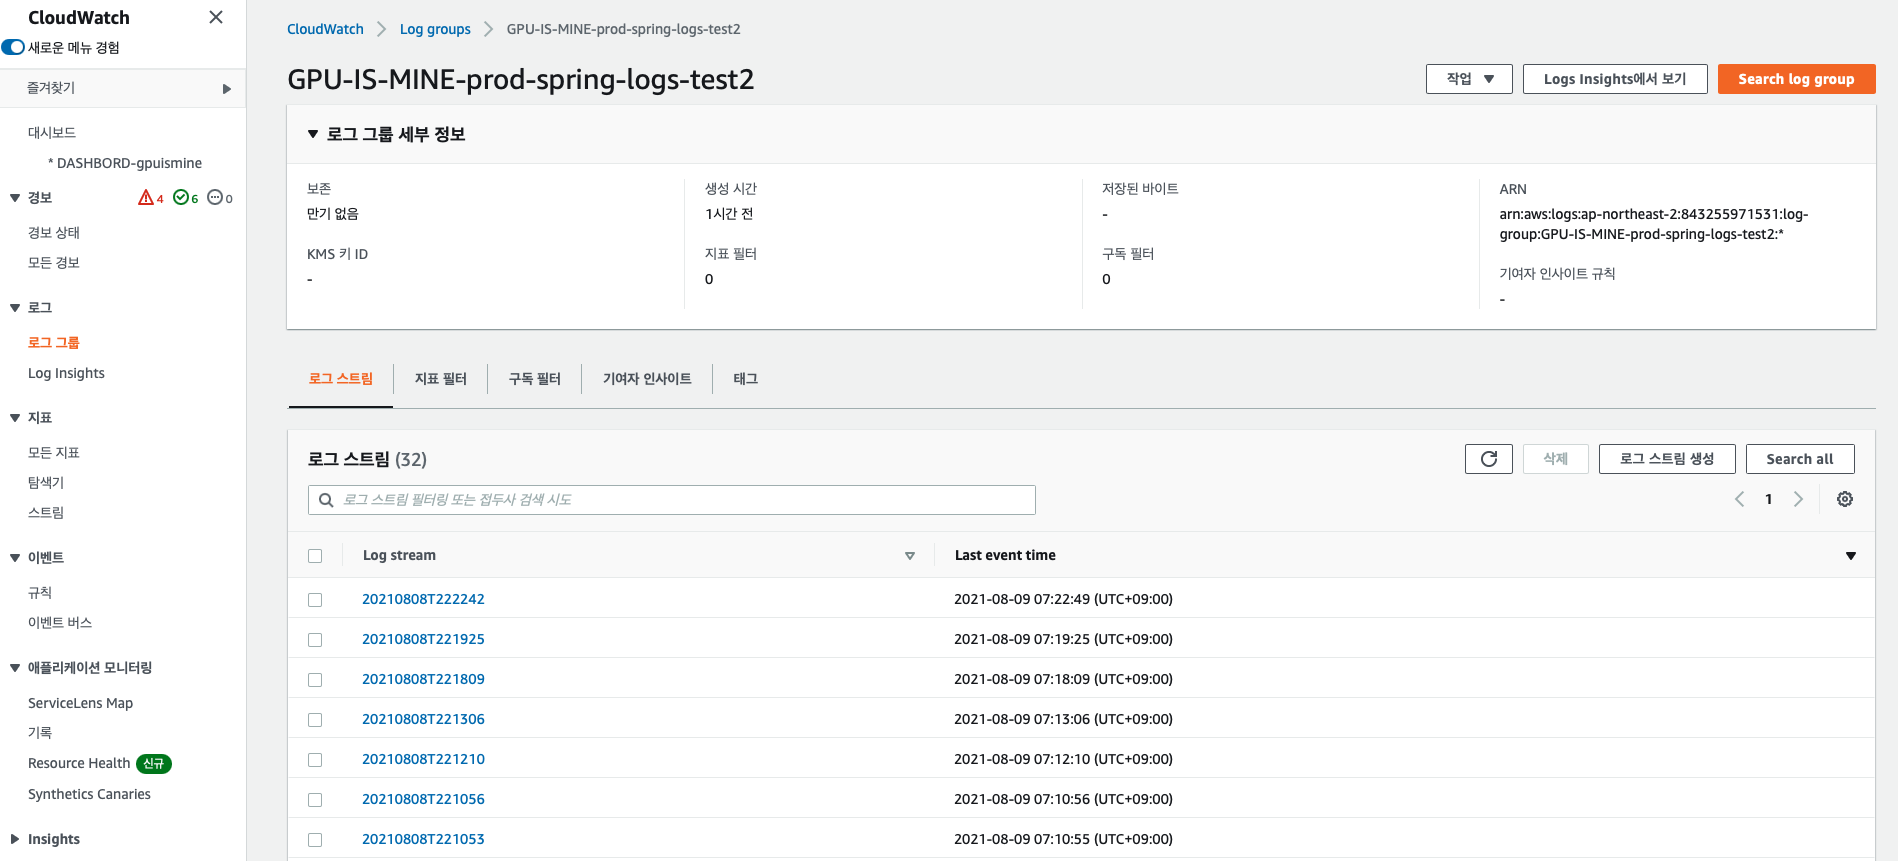Check the box for stream 20210808T222242
The height and width of the screenshot is (861, 1898).
tap(315, 600)
